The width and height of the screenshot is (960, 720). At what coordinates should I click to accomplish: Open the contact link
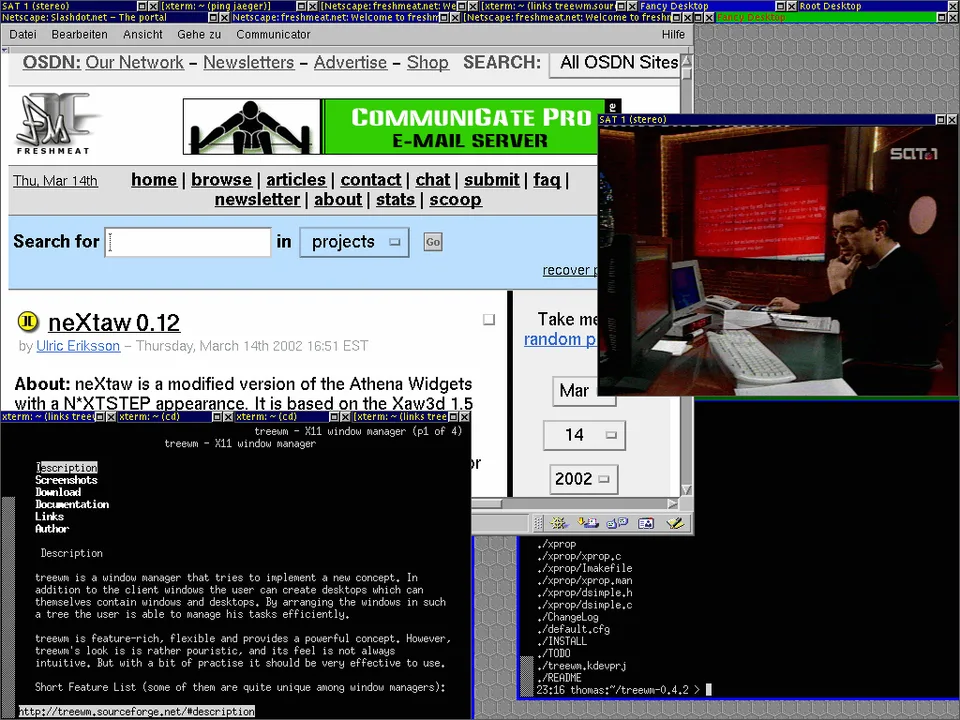pos(371,180)
